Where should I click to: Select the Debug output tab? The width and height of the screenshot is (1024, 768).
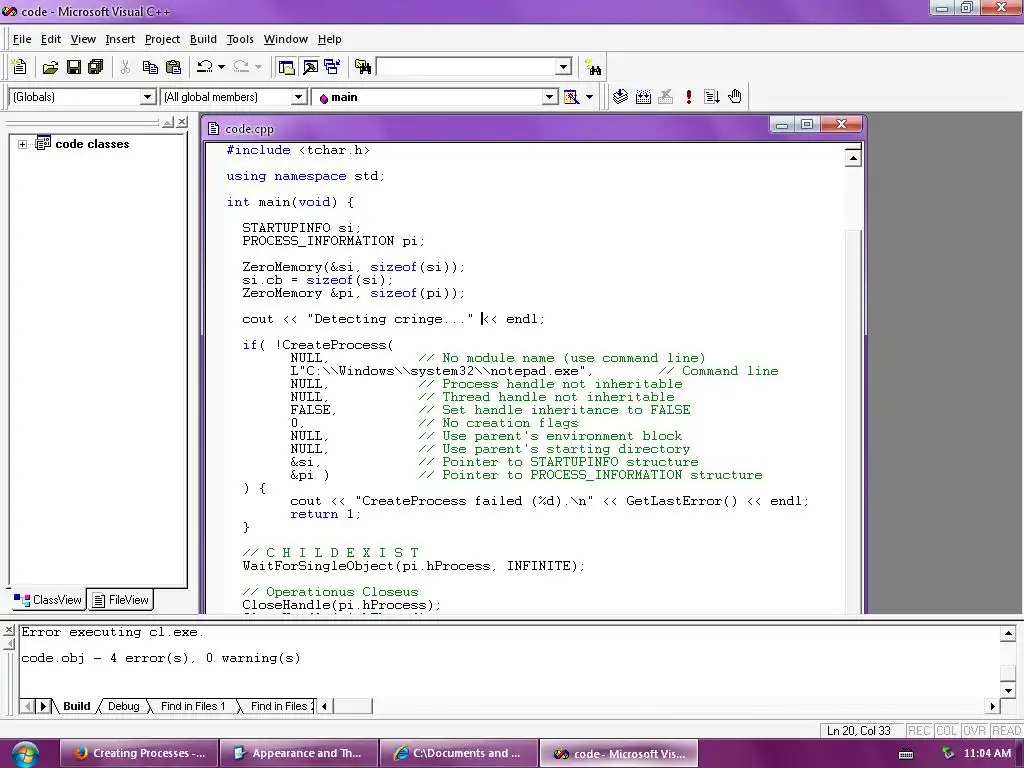(x=123, y=706)
